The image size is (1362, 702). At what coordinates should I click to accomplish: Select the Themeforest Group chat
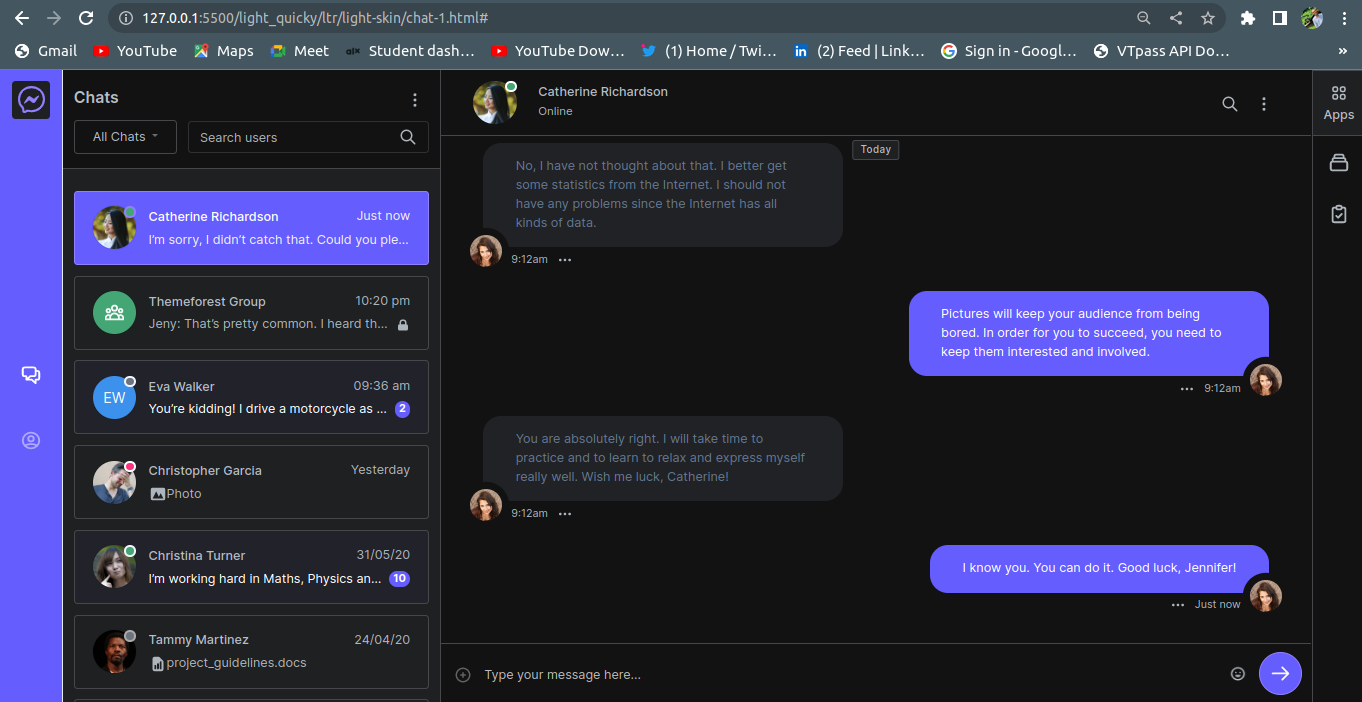251,313
